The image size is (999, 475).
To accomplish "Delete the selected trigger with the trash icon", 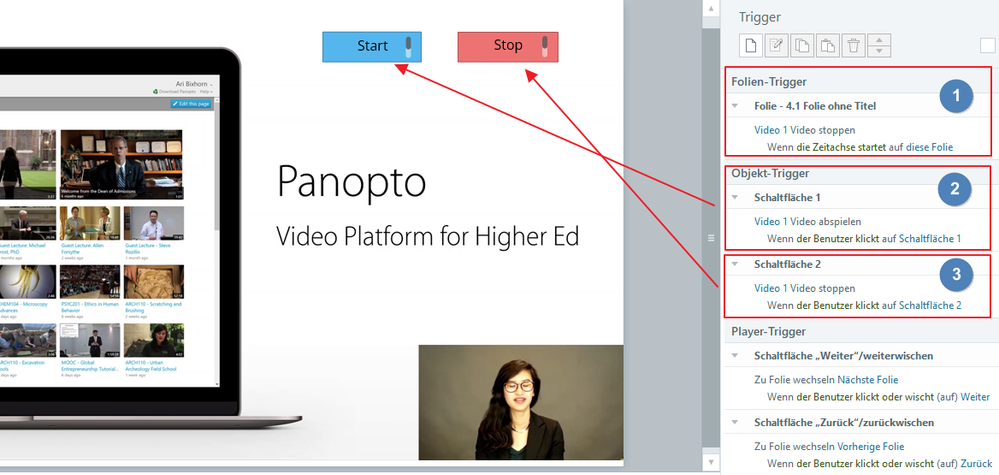I will coord(854,46).
